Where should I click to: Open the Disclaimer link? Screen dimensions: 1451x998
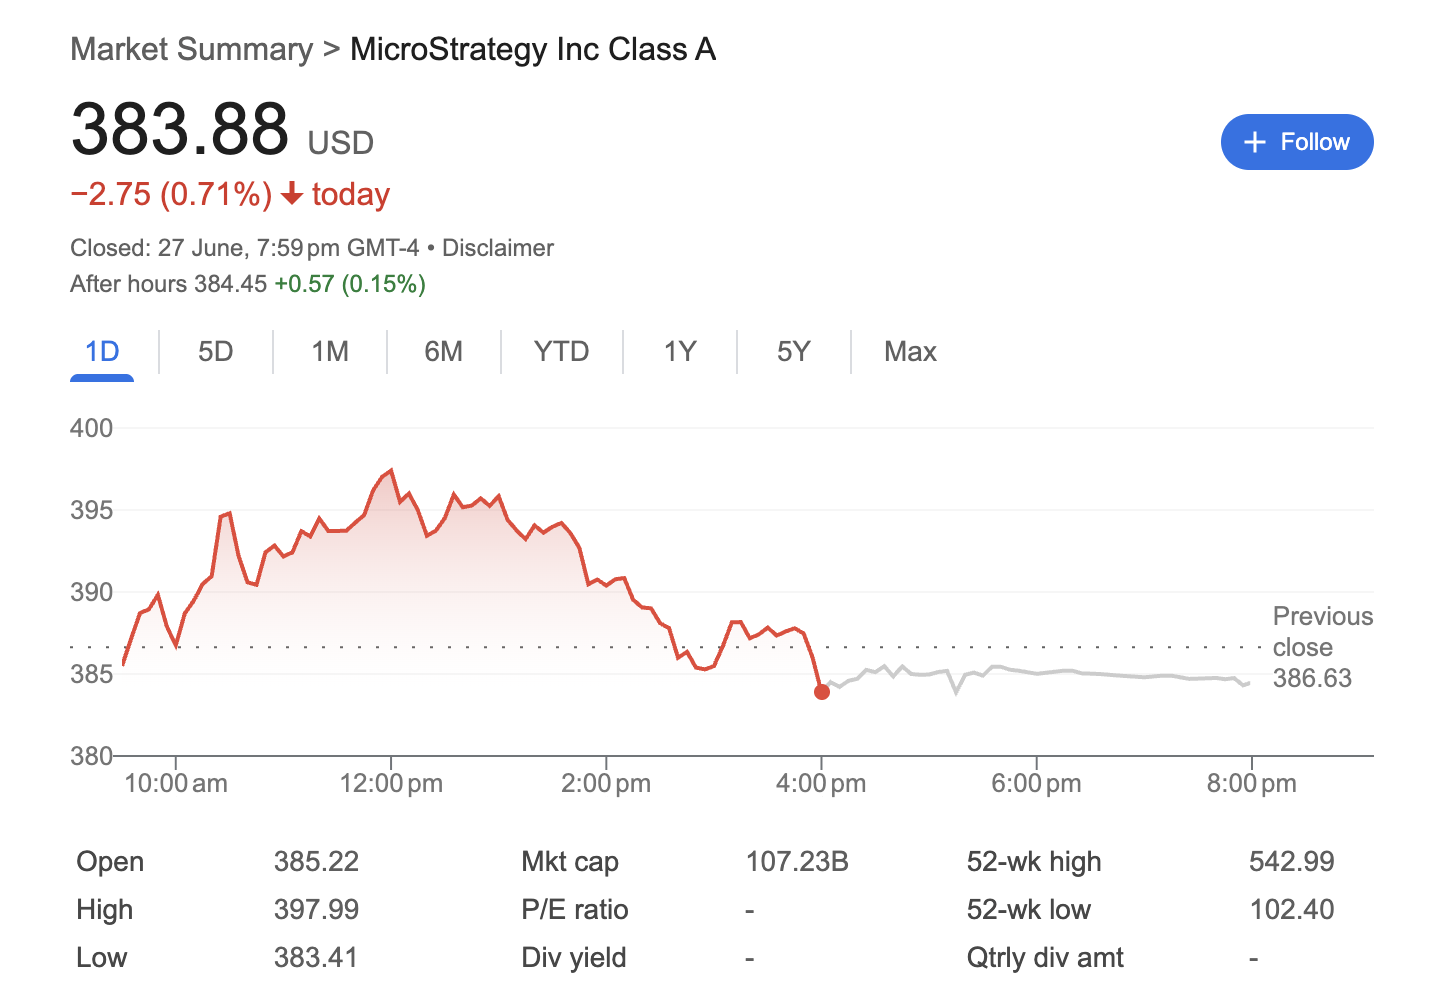(x=498, y=247)
